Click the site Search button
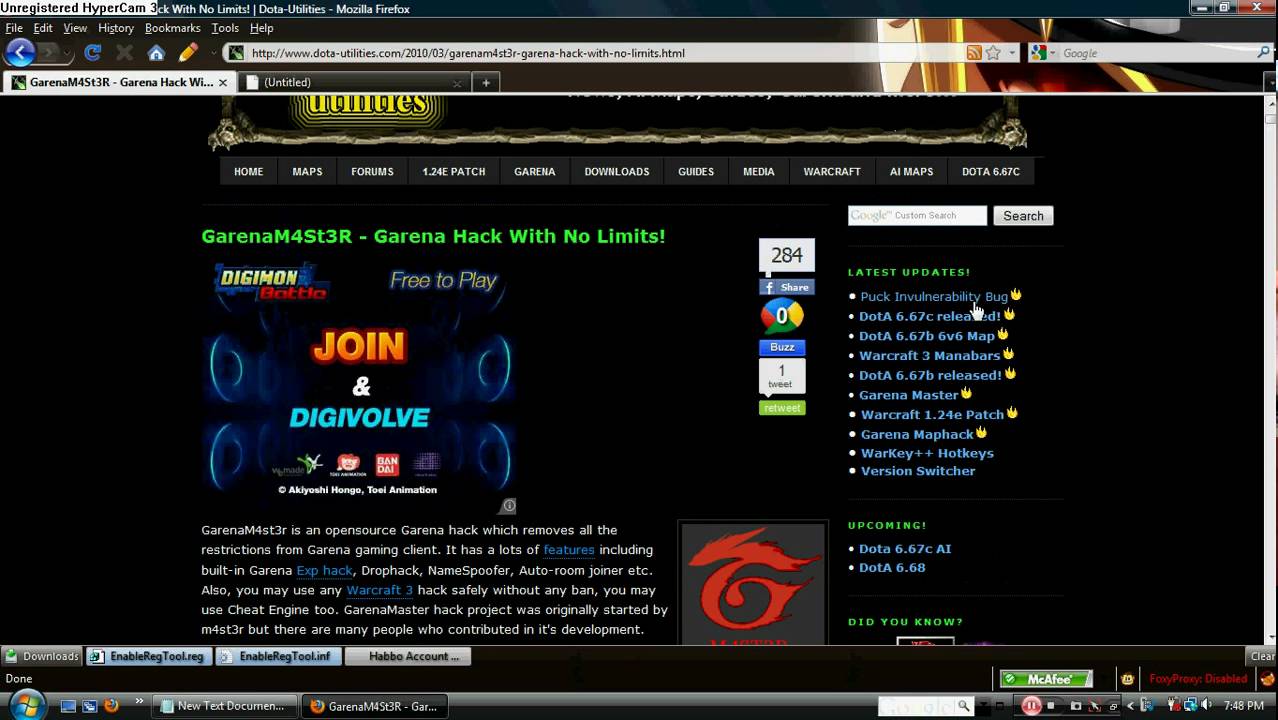This screenshot has height=720, width=1278. coord(1023,216)
